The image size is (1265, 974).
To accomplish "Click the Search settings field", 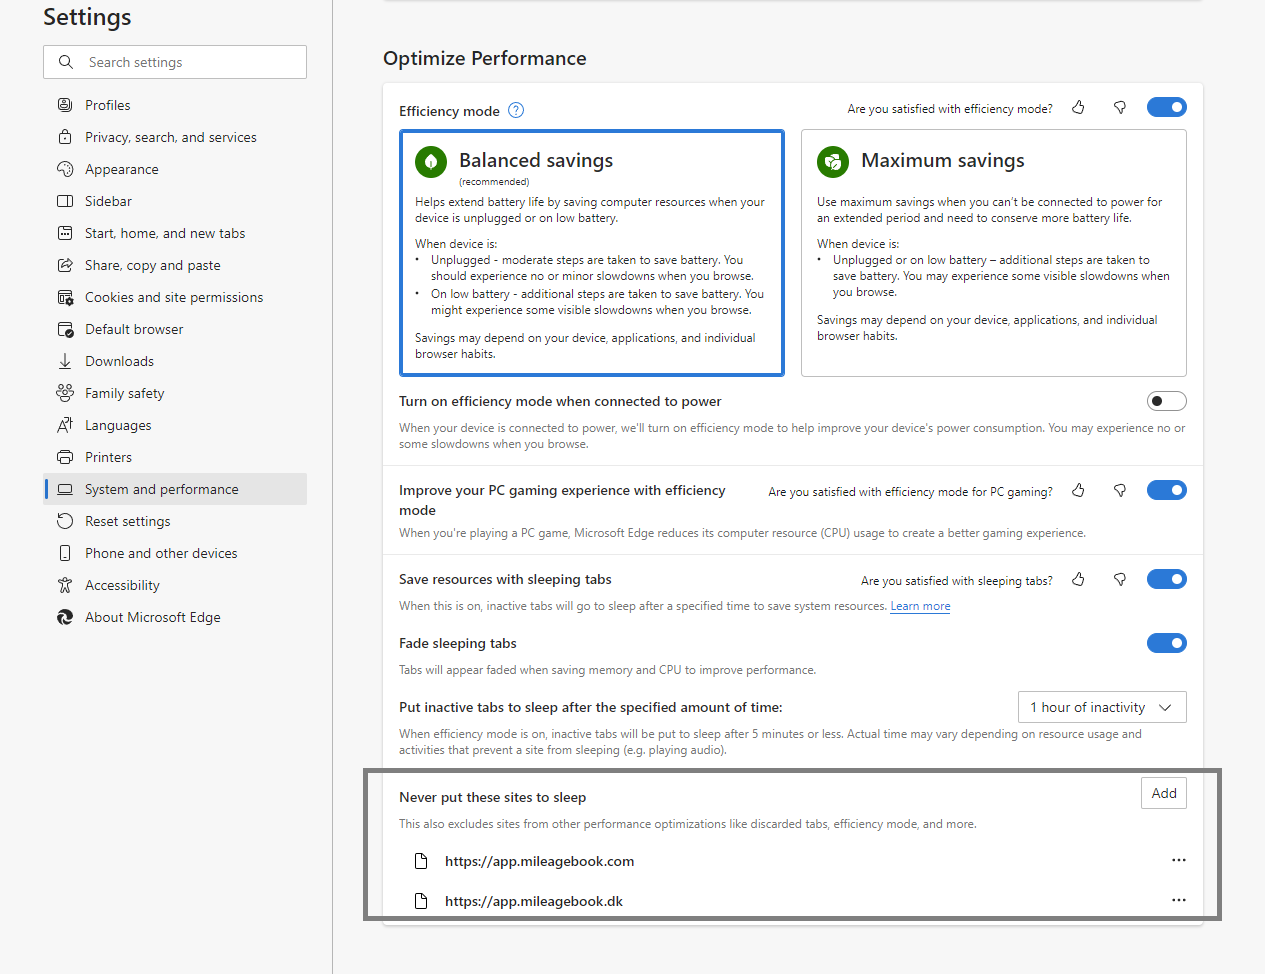I will (x=175, y=62).
